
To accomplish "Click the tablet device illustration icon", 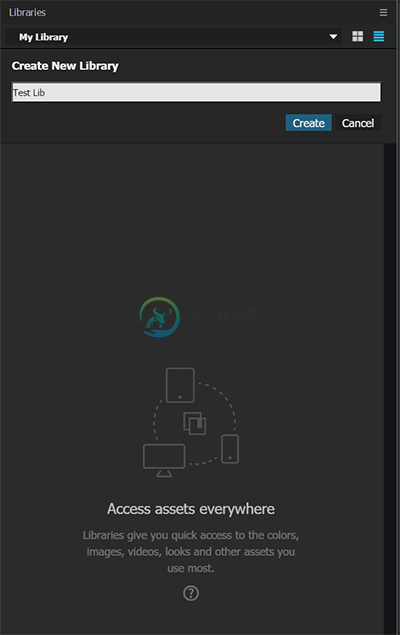I will pyautogui.click(x=180, y=385).
